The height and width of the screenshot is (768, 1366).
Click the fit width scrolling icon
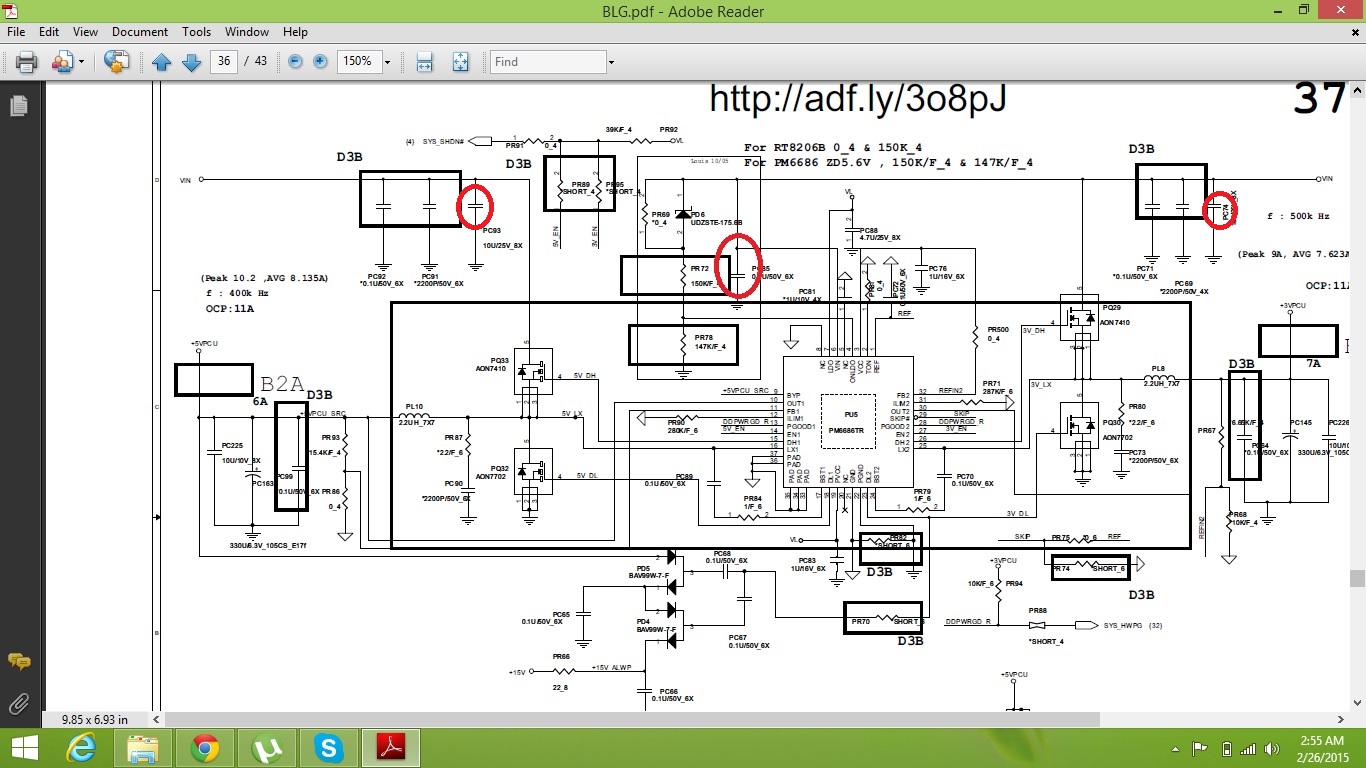pos(424,62)
